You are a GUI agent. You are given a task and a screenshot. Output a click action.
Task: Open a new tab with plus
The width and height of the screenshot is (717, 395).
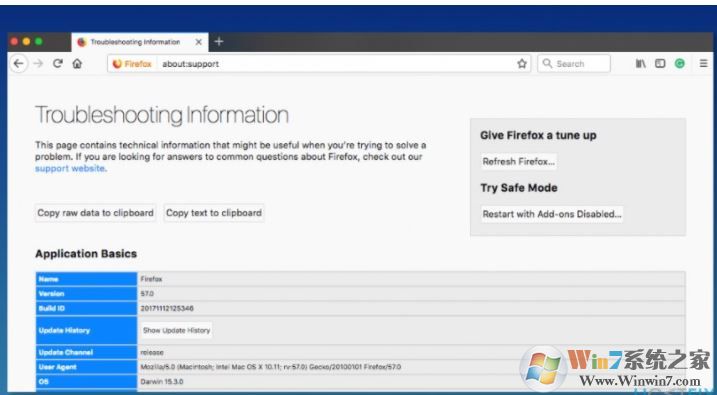[x=219, y=42]
